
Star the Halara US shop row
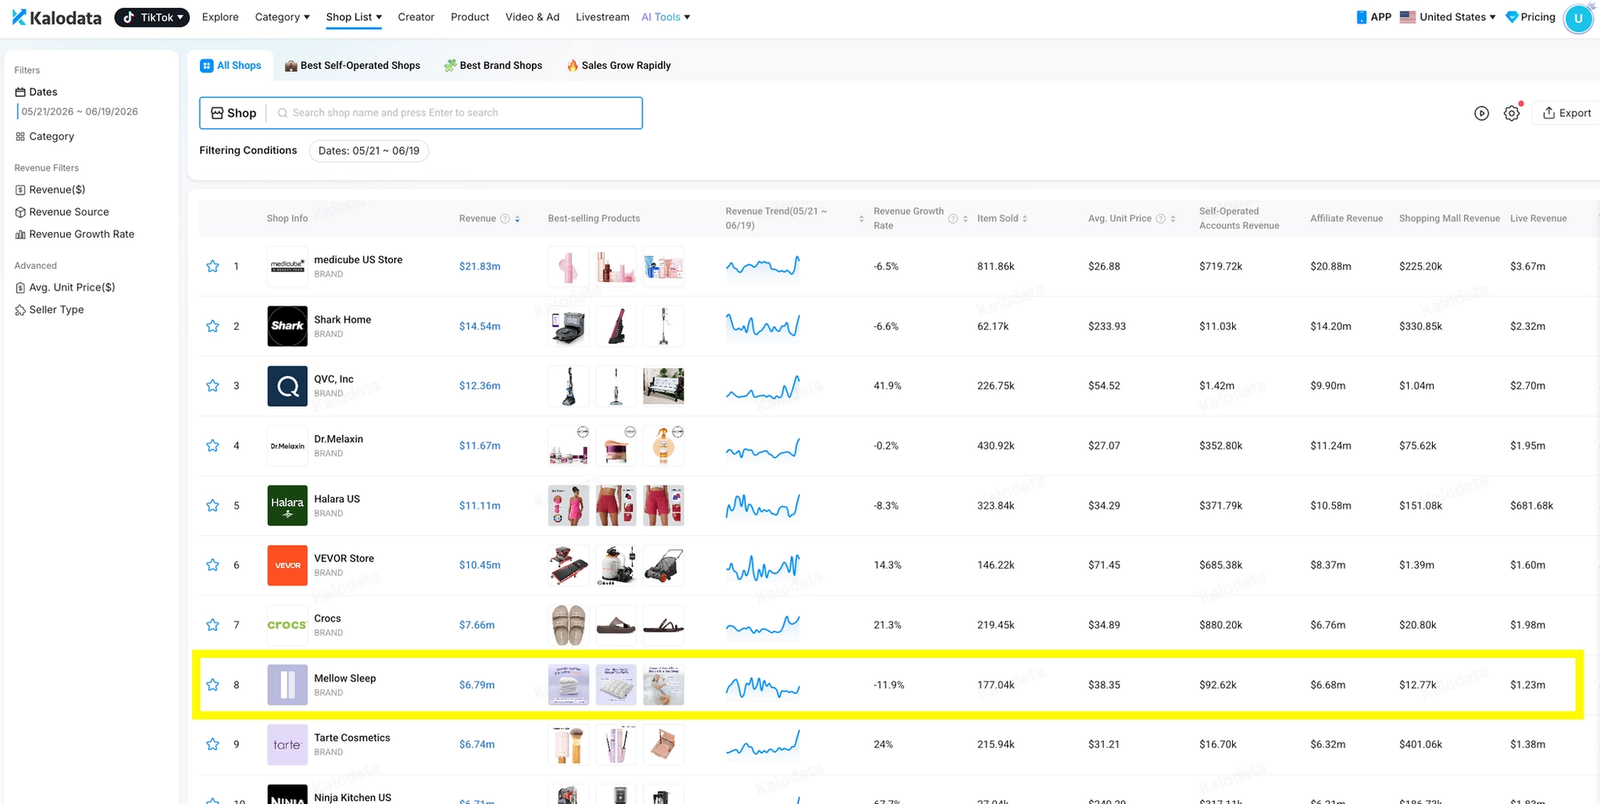tap(213, 505)
